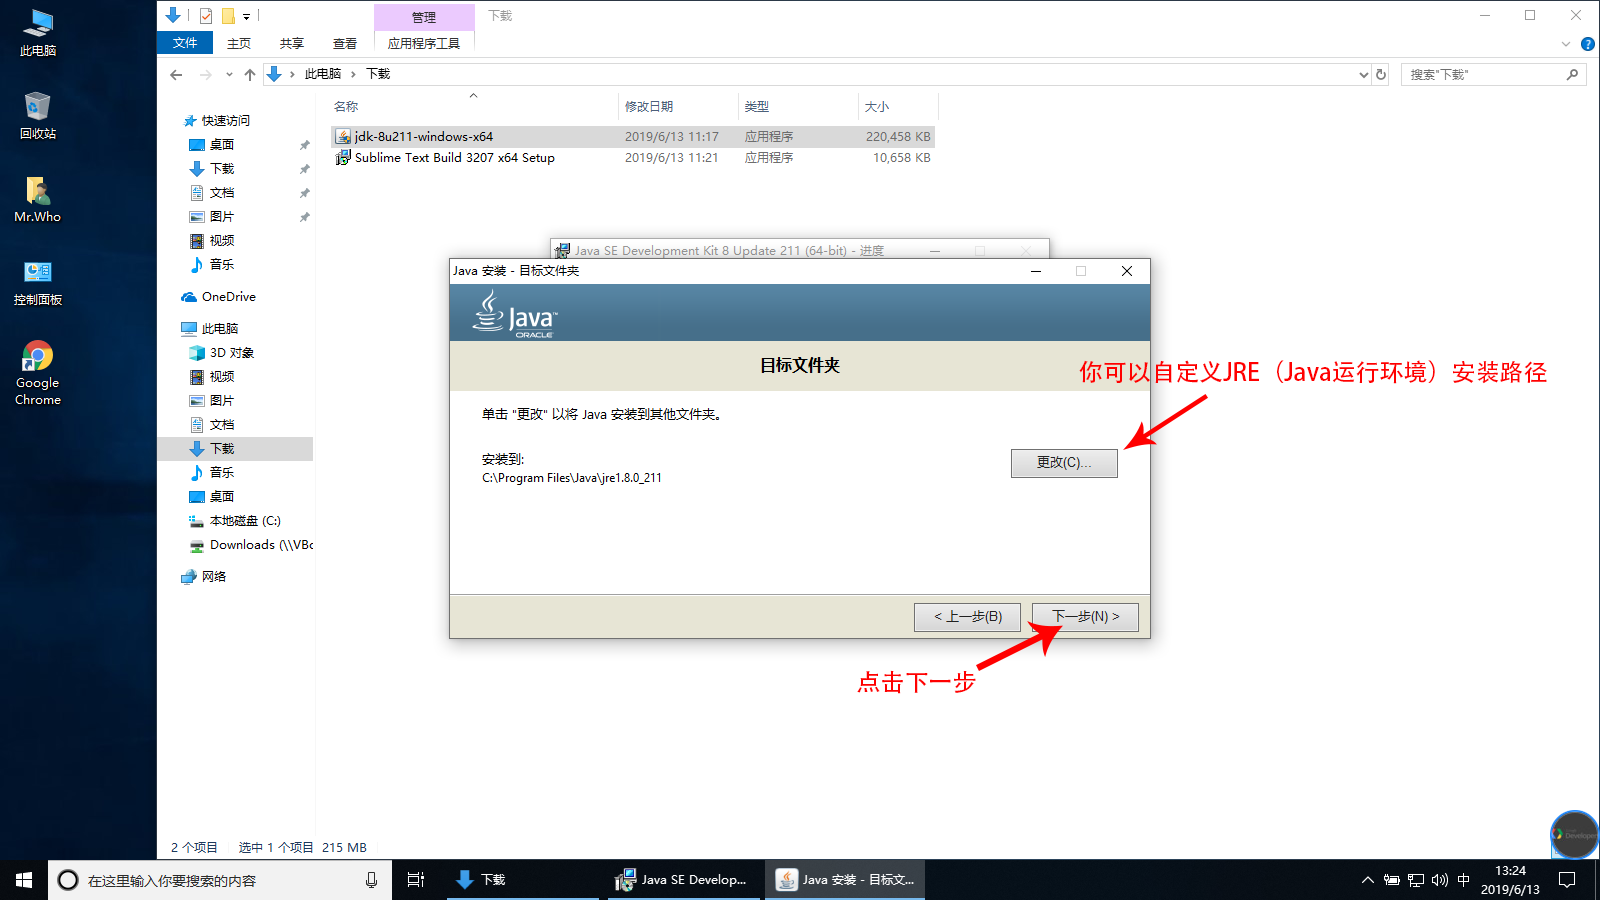The height and width of the screenshot is (900, 1600).
Task: Click 更改(C)... to change install folder
Action: pos(1064,463)
